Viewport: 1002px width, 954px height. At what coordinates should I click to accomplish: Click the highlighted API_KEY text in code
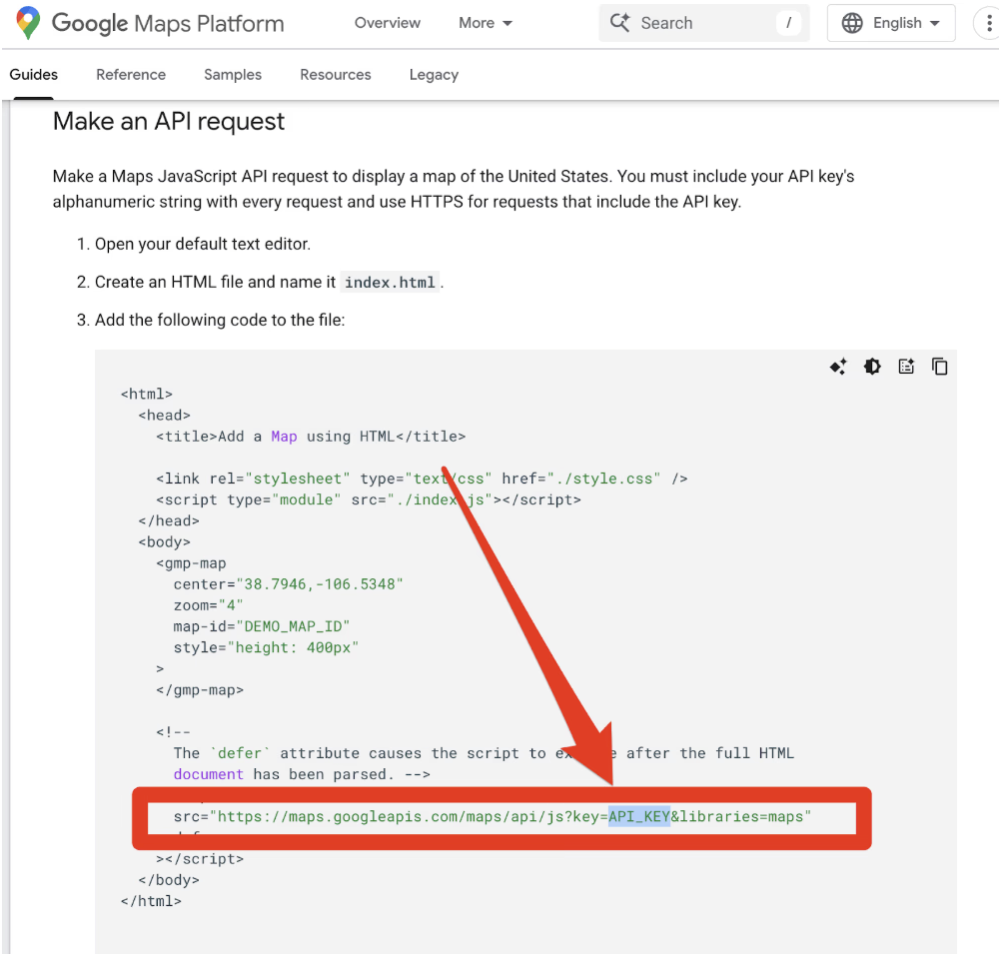pos(639,817)
